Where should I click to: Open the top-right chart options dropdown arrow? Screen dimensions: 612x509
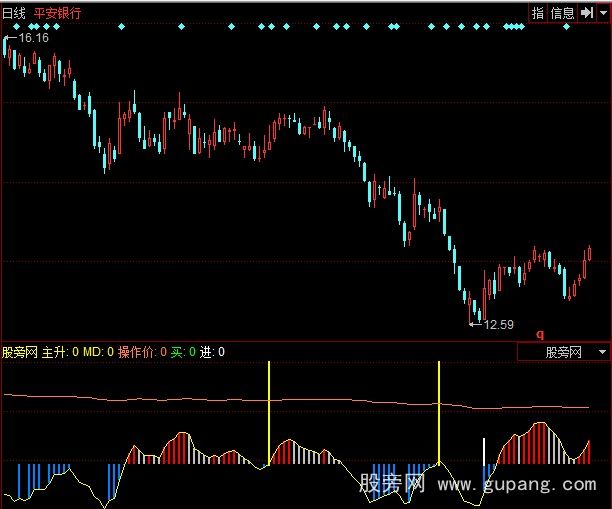tap(602, 13)
